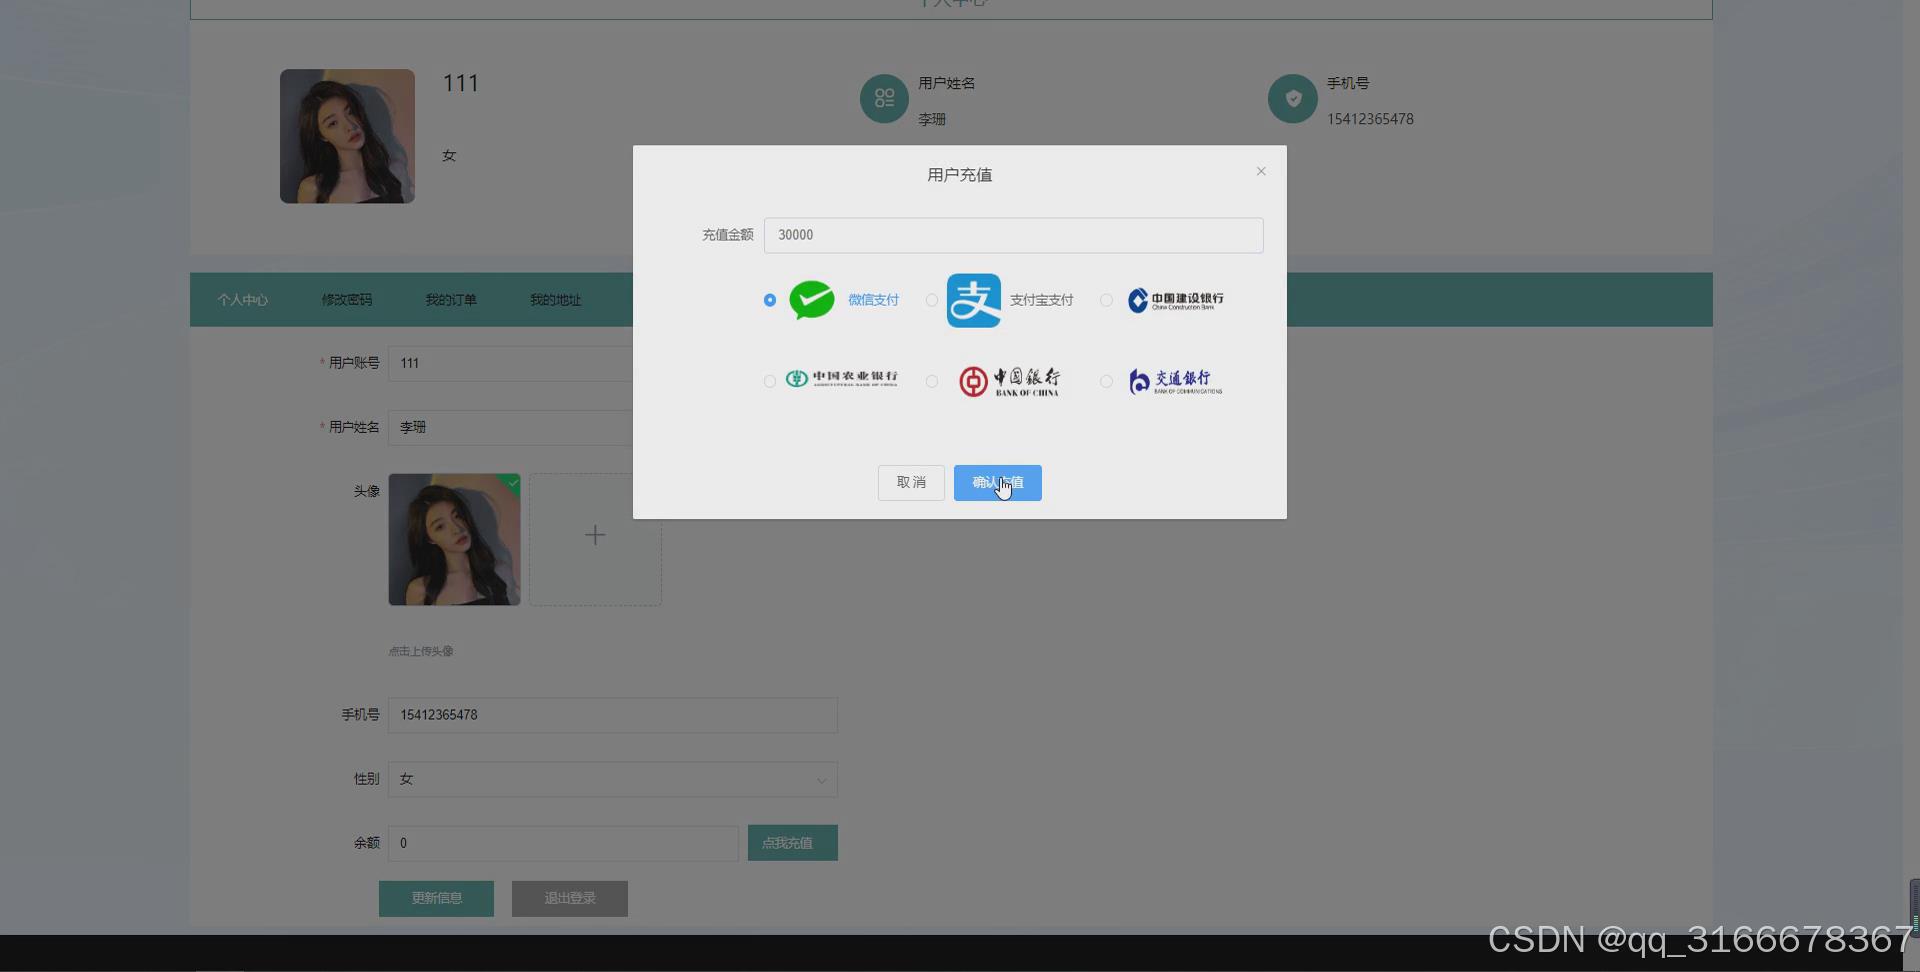Viewport: 1920px width, 972px height.
Task: Click the 更新信息 button
Action: 436,898
